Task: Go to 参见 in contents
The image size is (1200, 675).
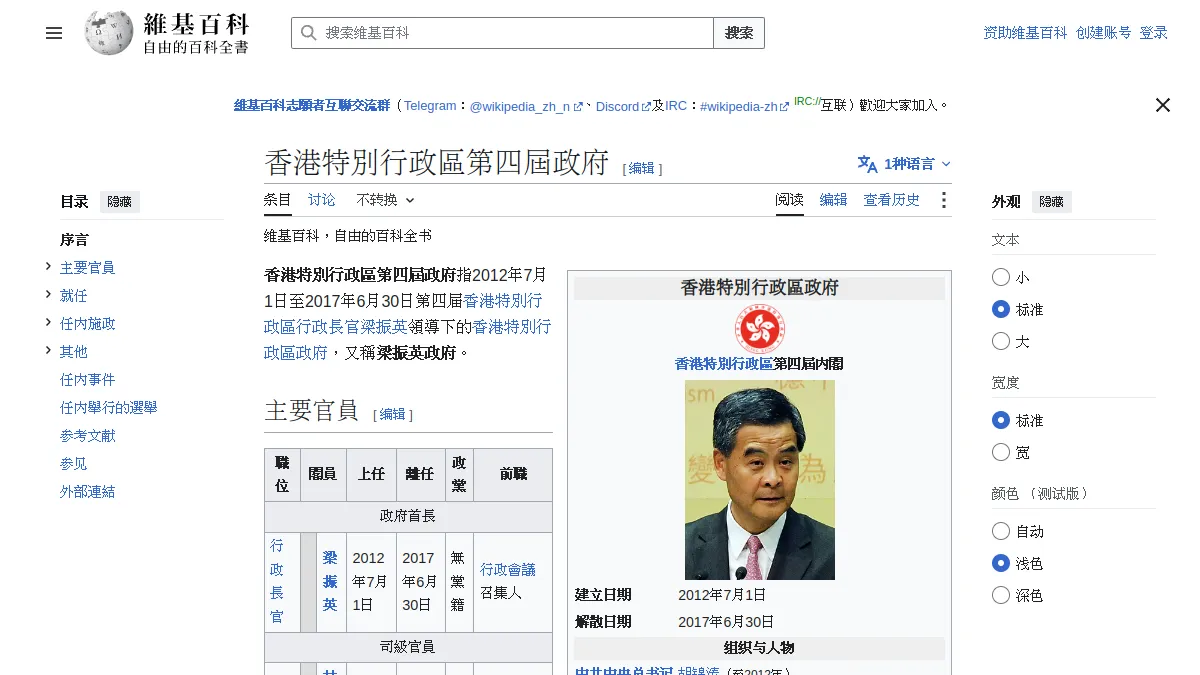Action: tap(74, 464)
